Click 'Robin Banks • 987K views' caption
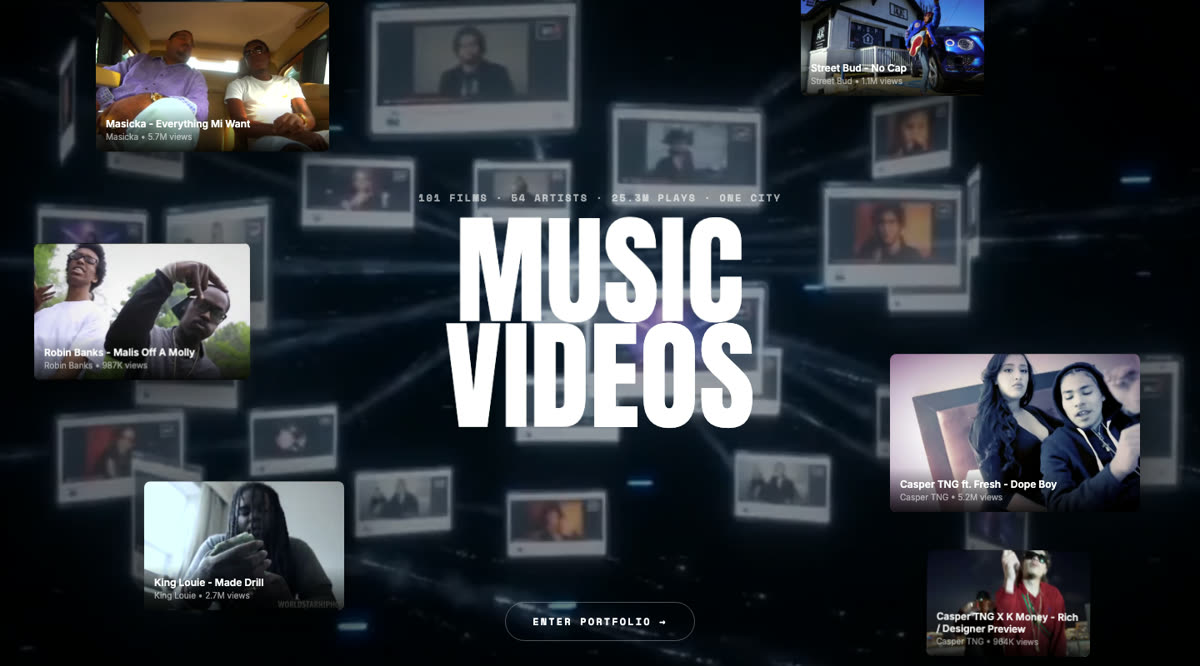The width and height of the screenshot is (1200, 666). coord(95,365)
